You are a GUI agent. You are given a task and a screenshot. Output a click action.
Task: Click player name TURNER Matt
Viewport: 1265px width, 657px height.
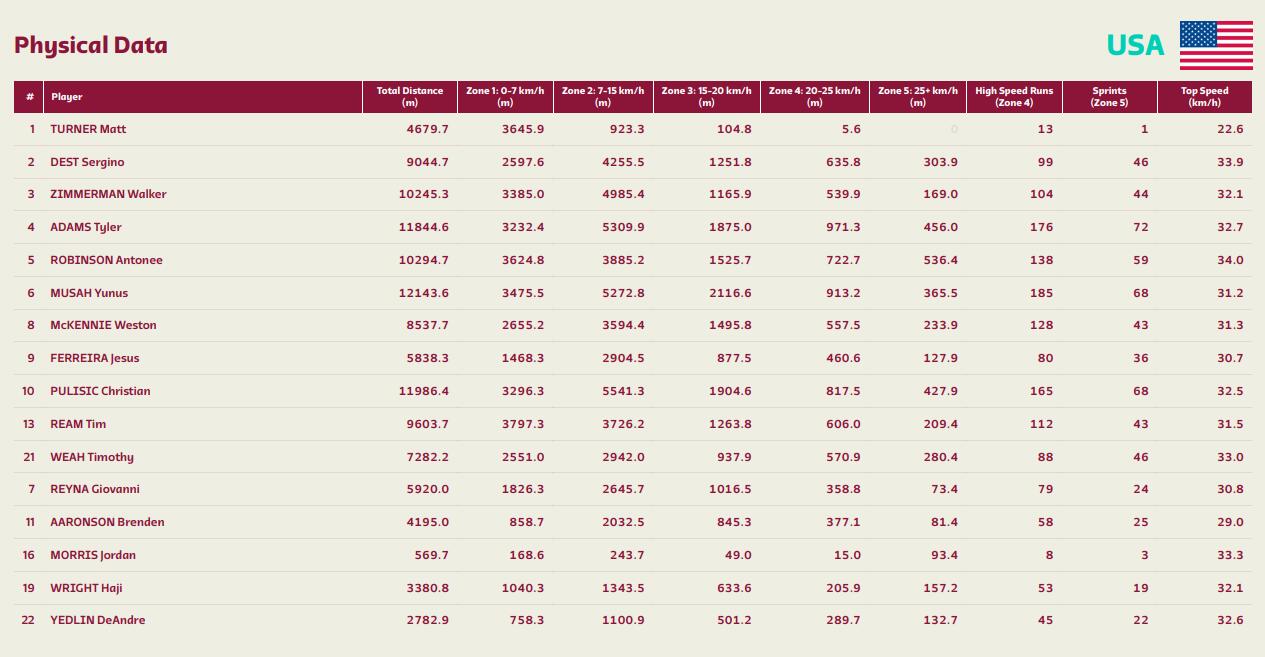tap(88, 129)
